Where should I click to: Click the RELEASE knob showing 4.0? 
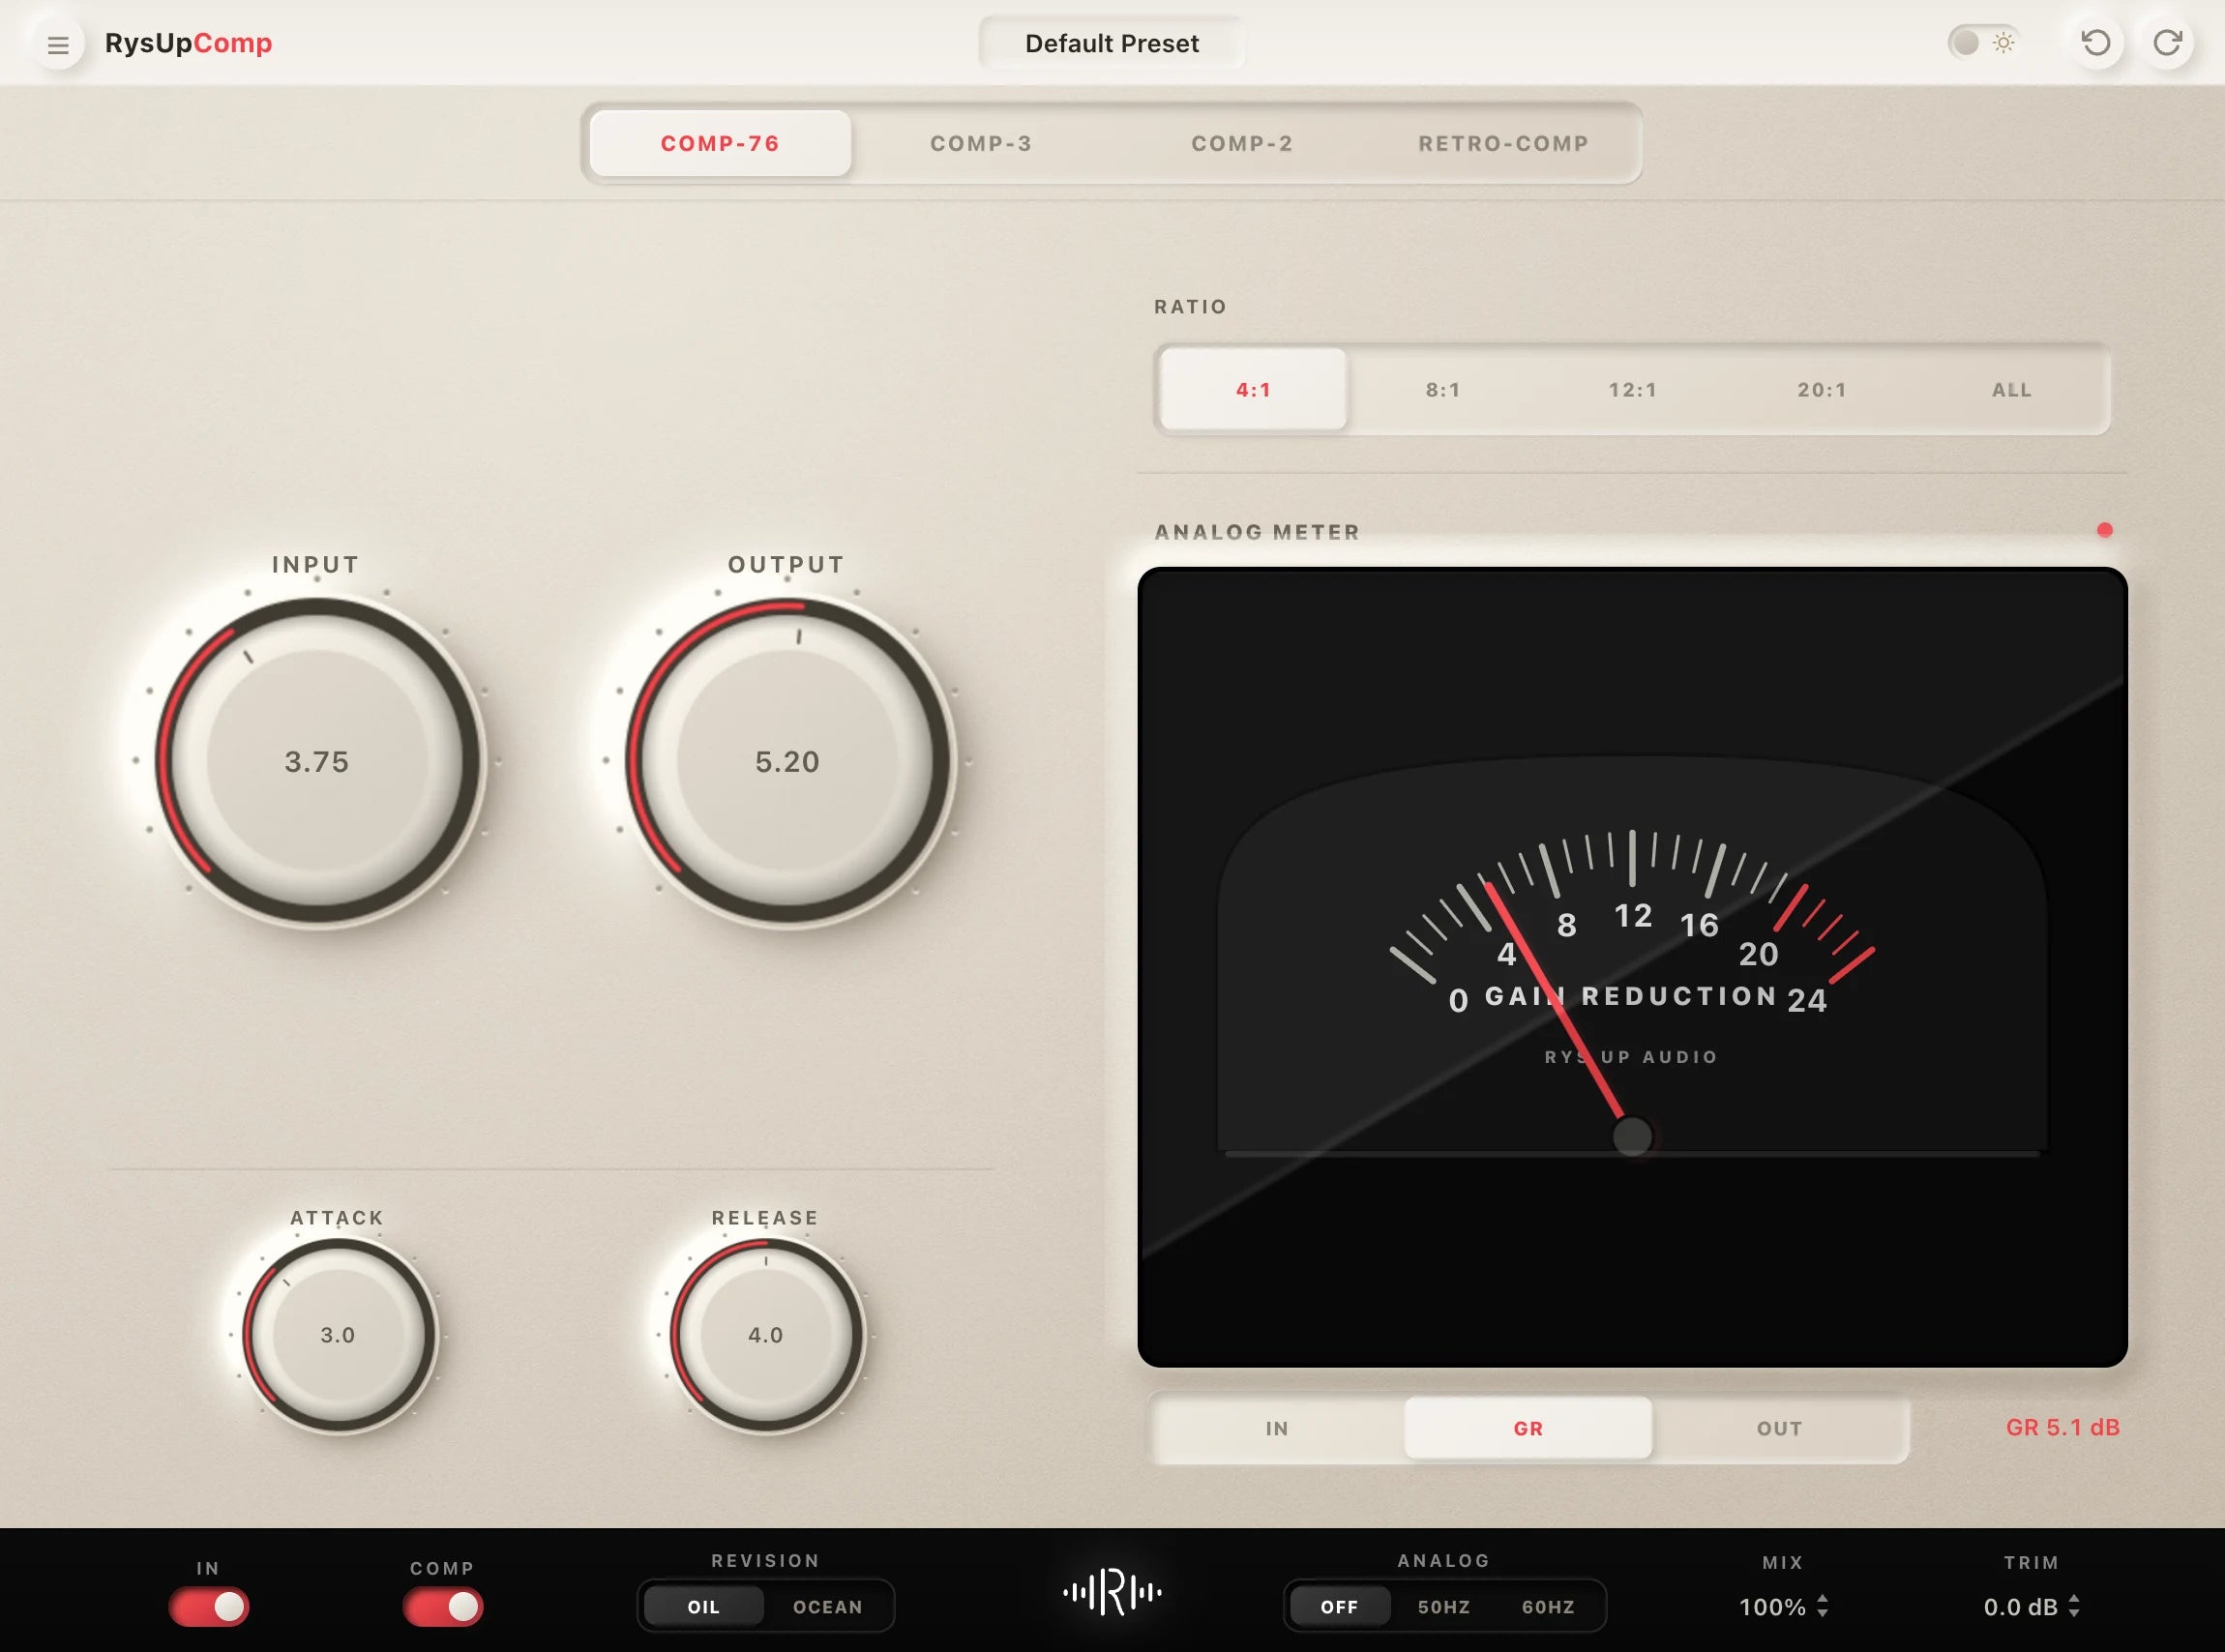766,1334
